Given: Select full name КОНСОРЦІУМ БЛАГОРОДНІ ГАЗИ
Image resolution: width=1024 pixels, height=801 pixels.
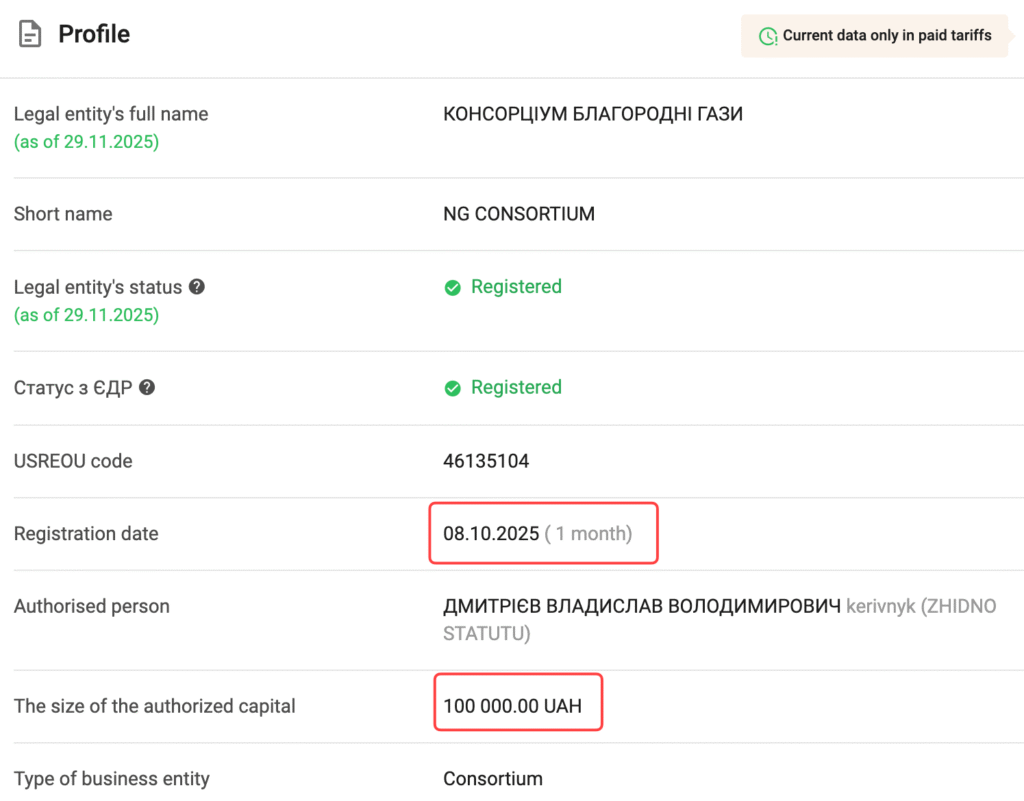Looking at the screenshot, I should click(593, 114).
